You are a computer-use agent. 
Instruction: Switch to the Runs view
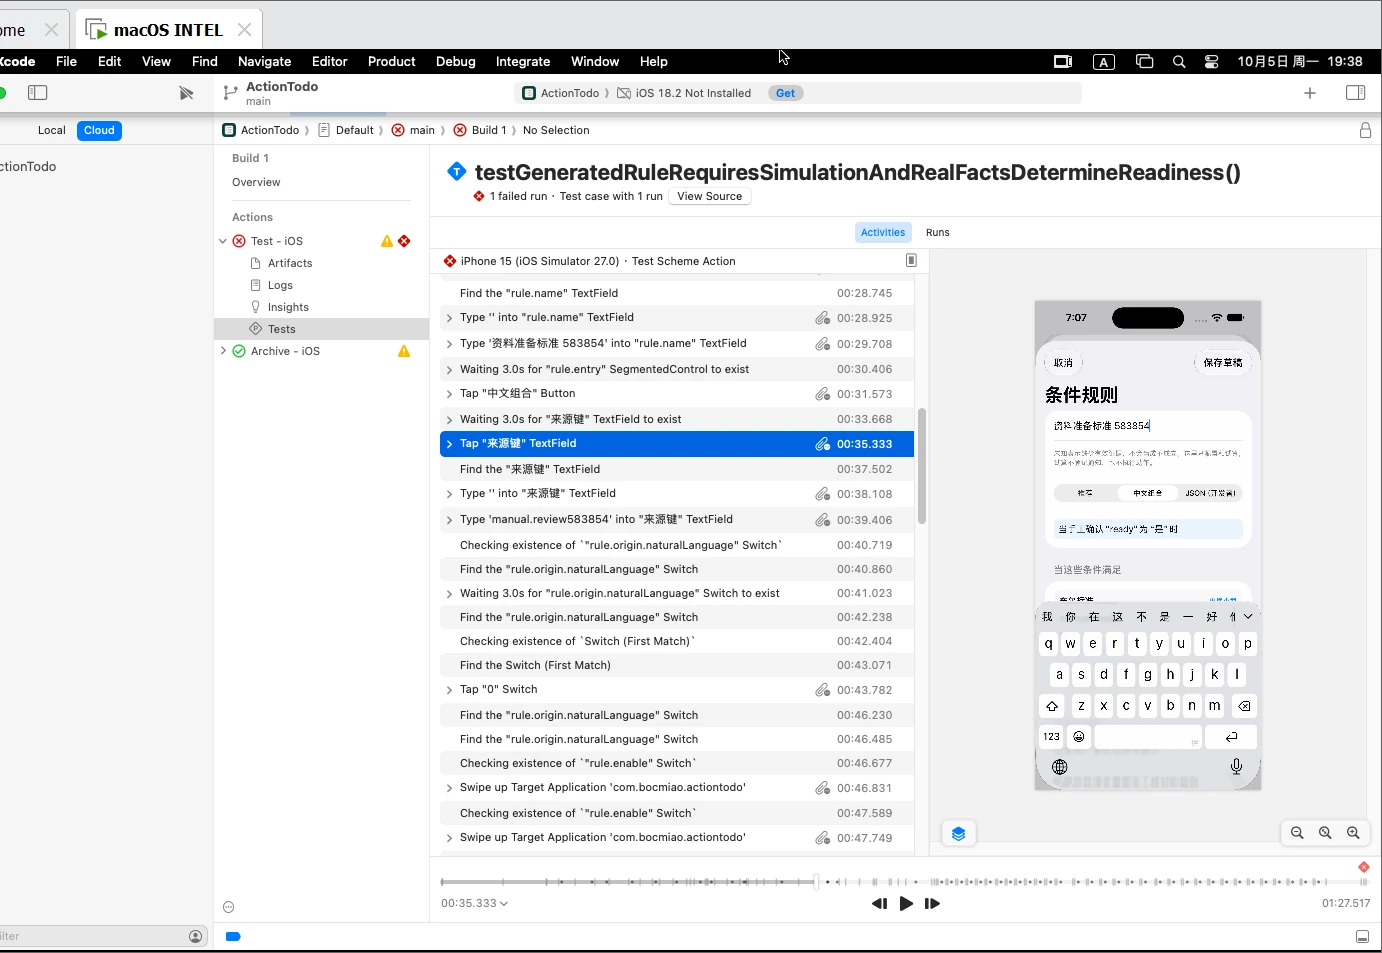tap(938, 232)
